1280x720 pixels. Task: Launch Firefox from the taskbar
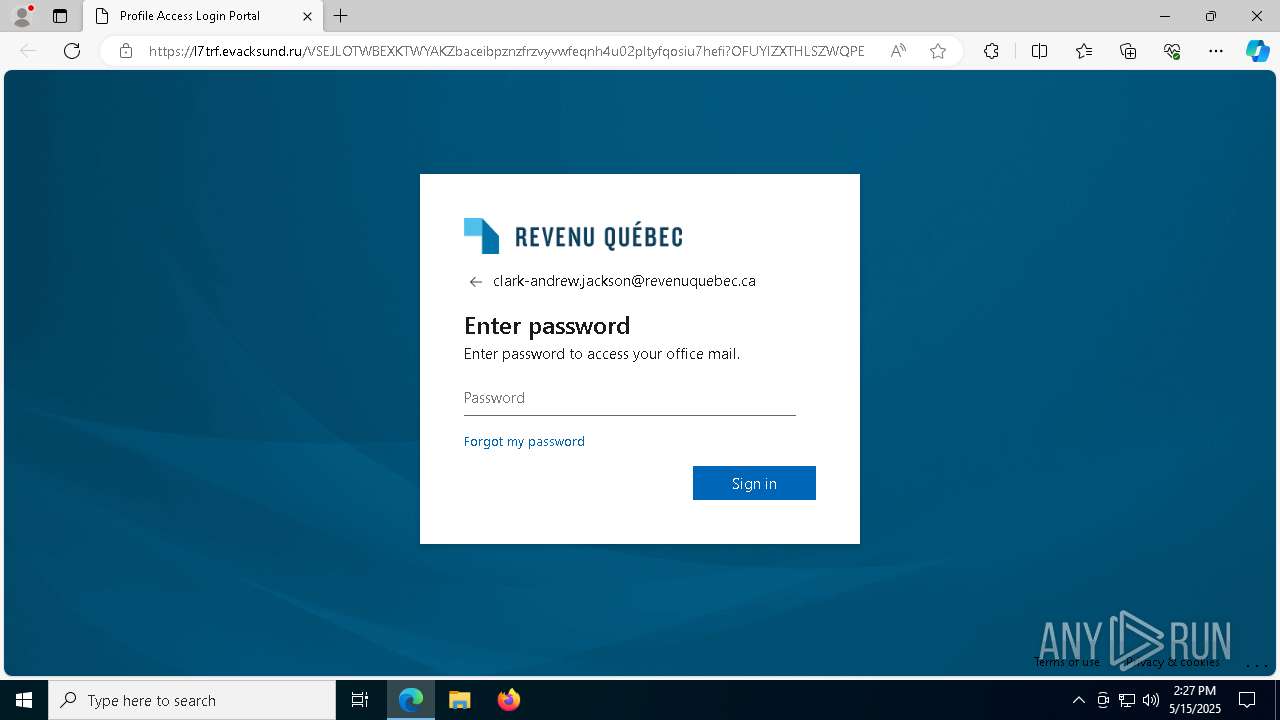(509, 700)
